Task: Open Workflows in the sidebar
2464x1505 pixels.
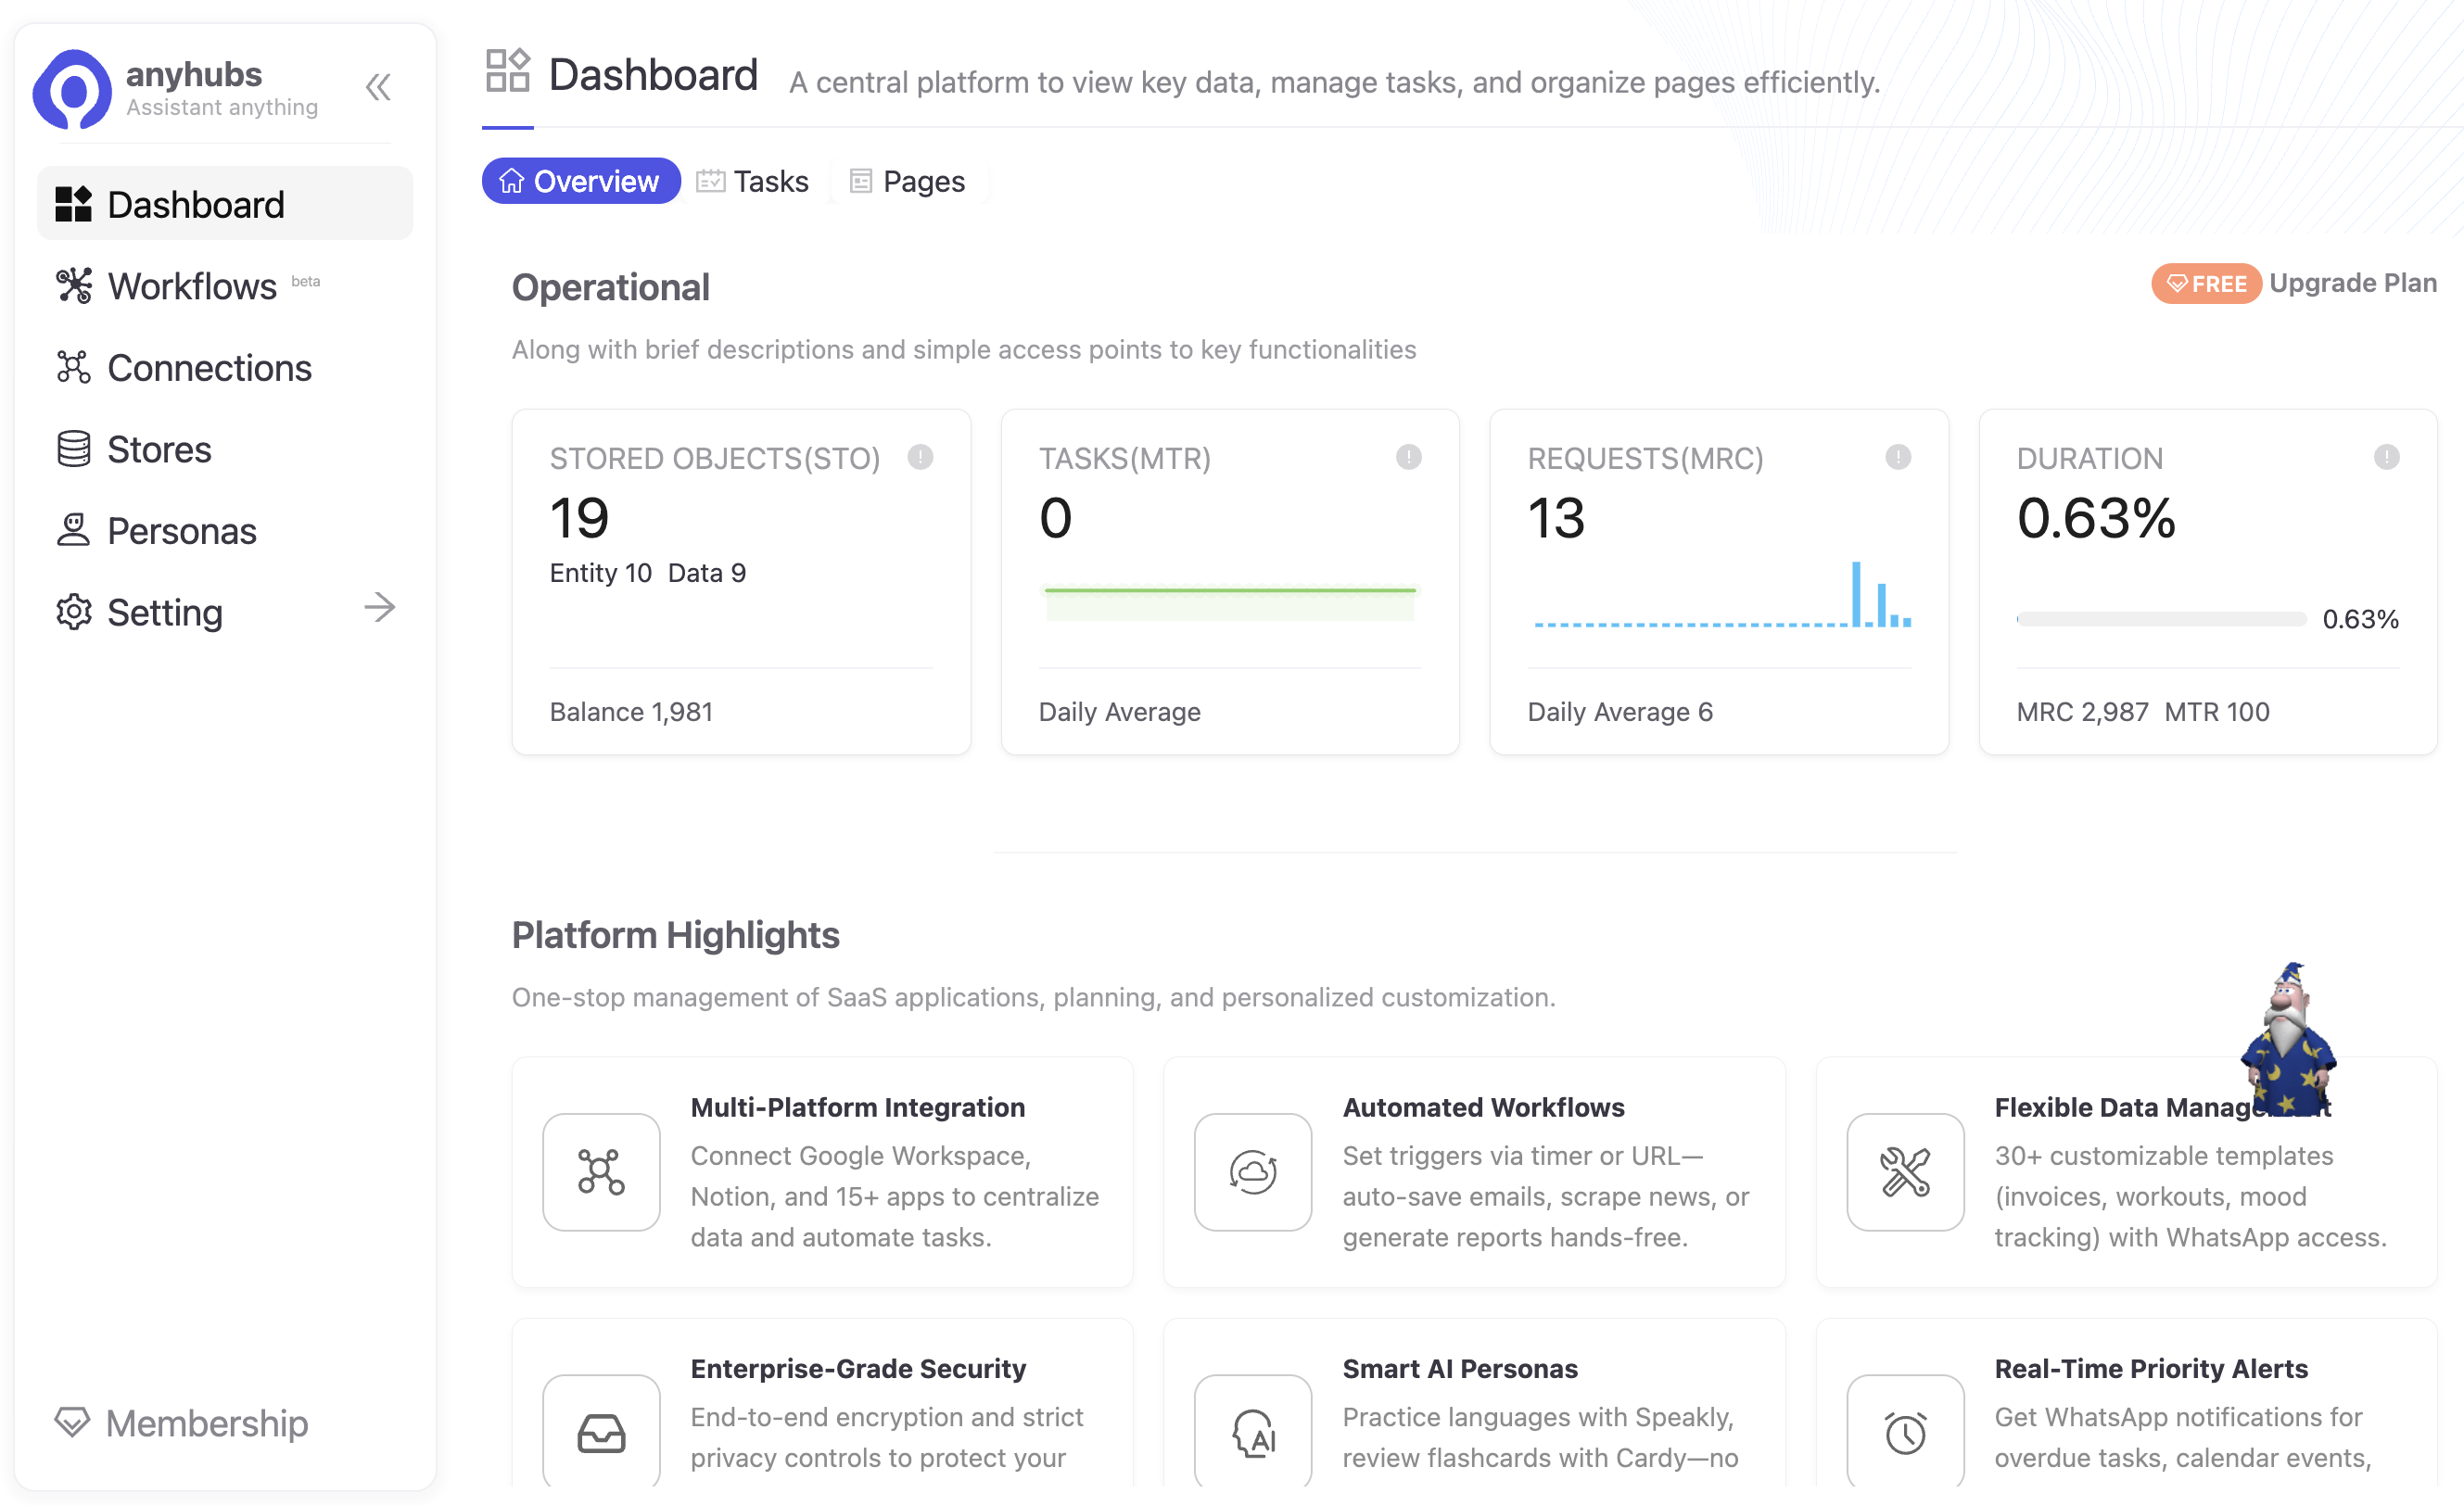Action: point(225,286)
